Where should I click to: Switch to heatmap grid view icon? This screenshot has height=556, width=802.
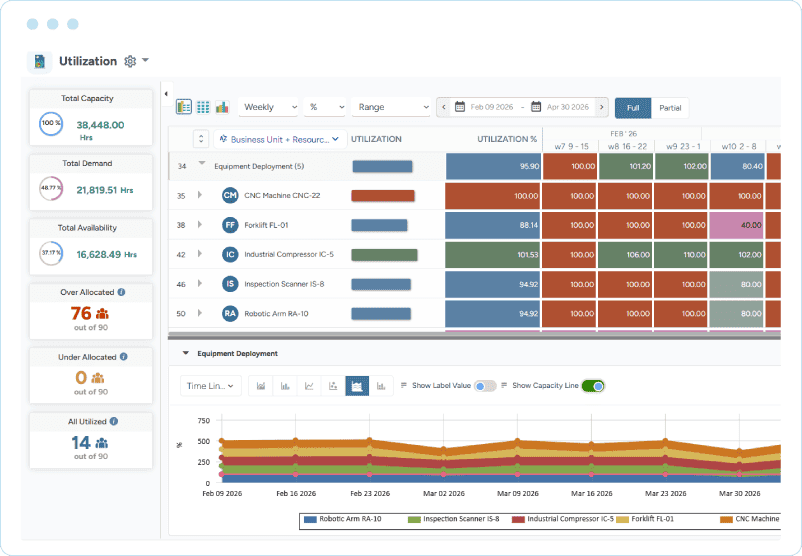coord(203,107)
